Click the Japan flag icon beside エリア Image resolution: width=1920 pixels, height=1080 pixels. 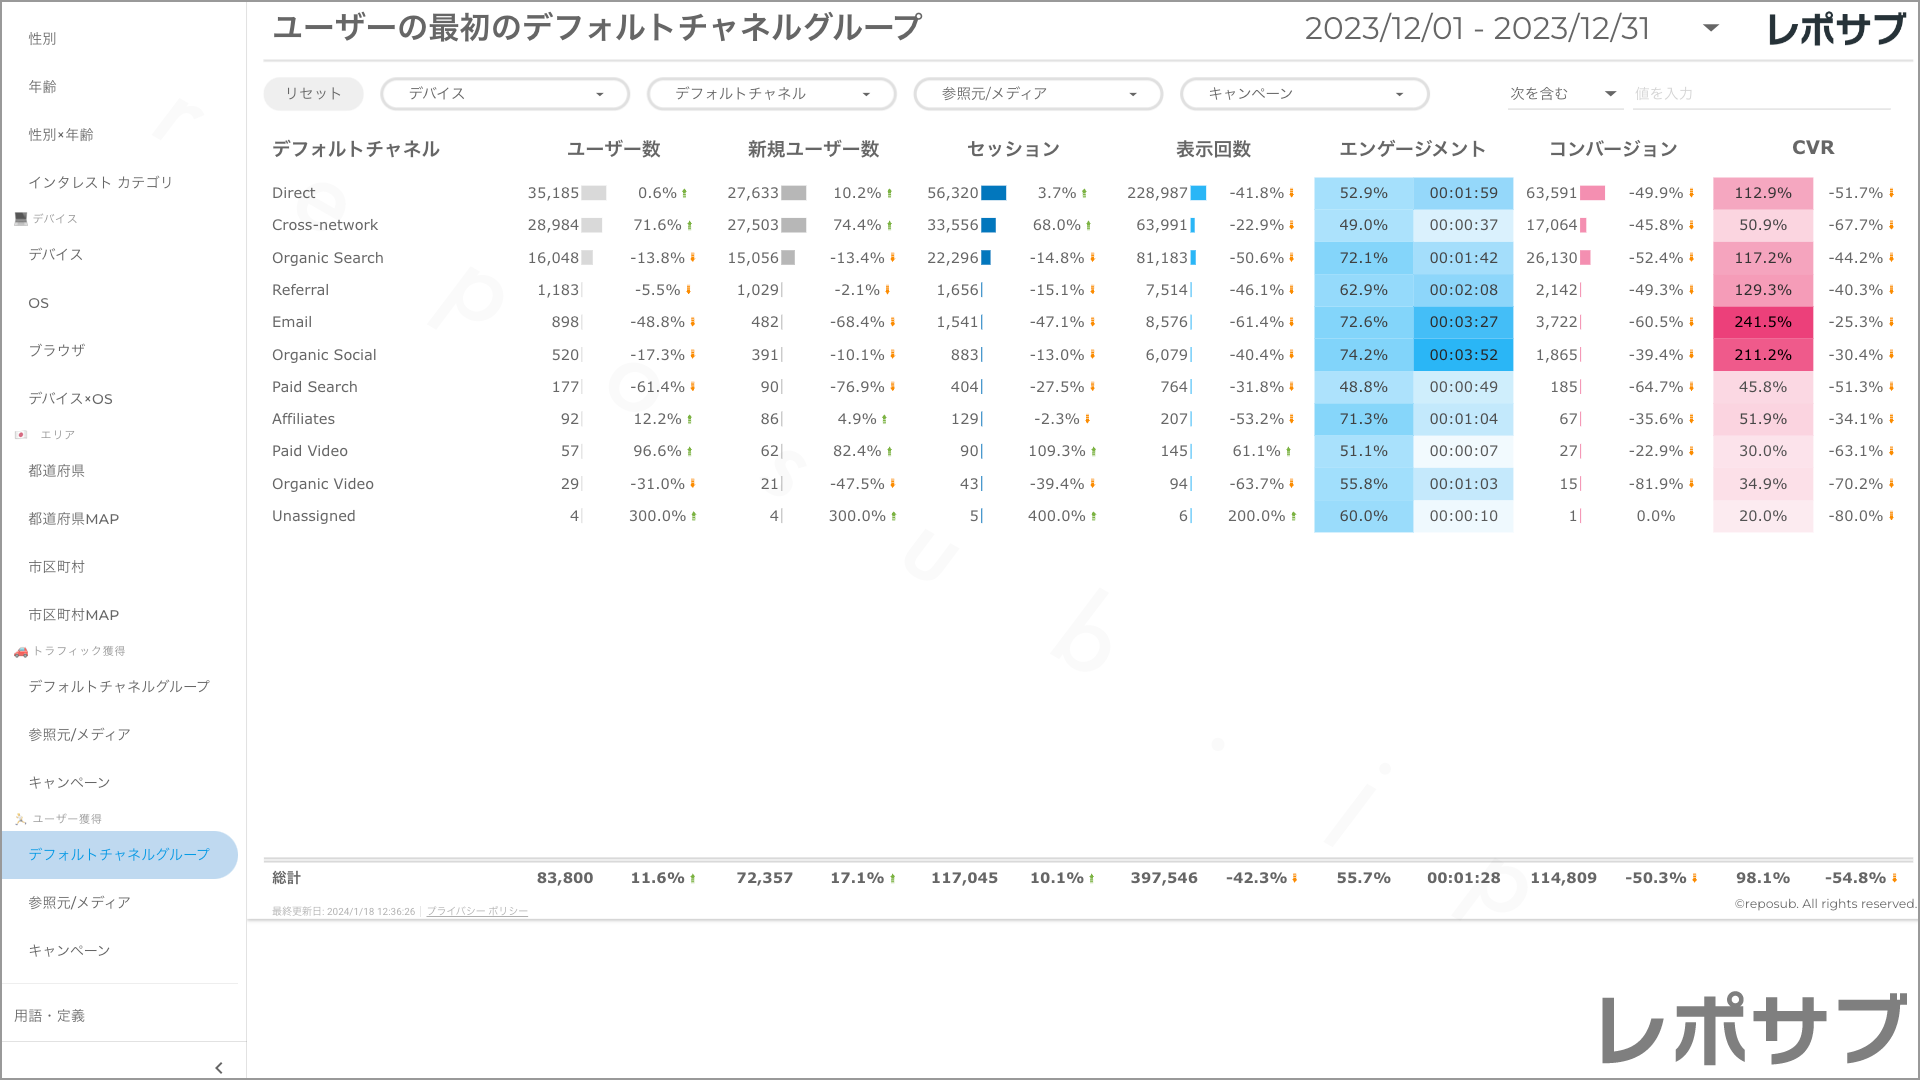(x=21, y=435)
